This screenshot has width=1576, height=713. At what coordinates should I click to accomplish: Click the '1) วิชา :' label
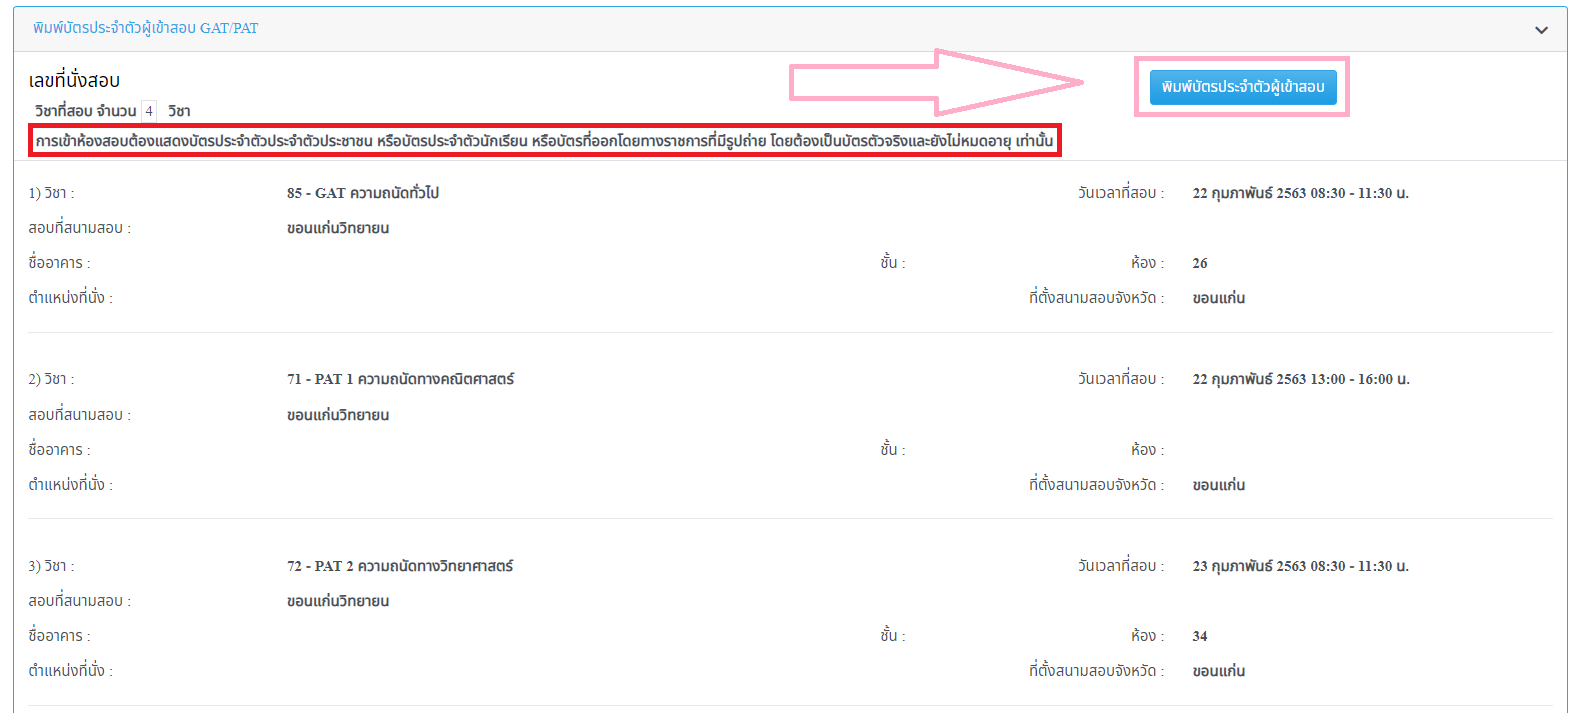coord(51,193)
